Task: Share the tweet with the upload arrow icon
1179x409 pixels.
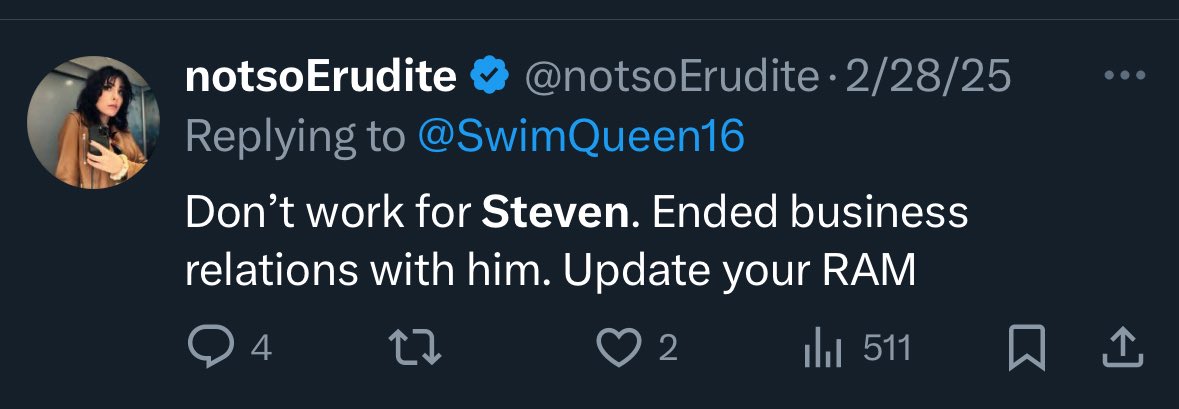Action: coord(1121,348)
